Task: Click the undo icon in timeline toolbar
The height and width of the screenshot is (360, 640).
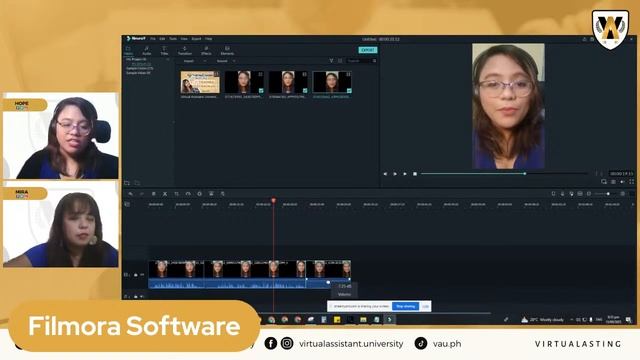Action: pos(131,194)
